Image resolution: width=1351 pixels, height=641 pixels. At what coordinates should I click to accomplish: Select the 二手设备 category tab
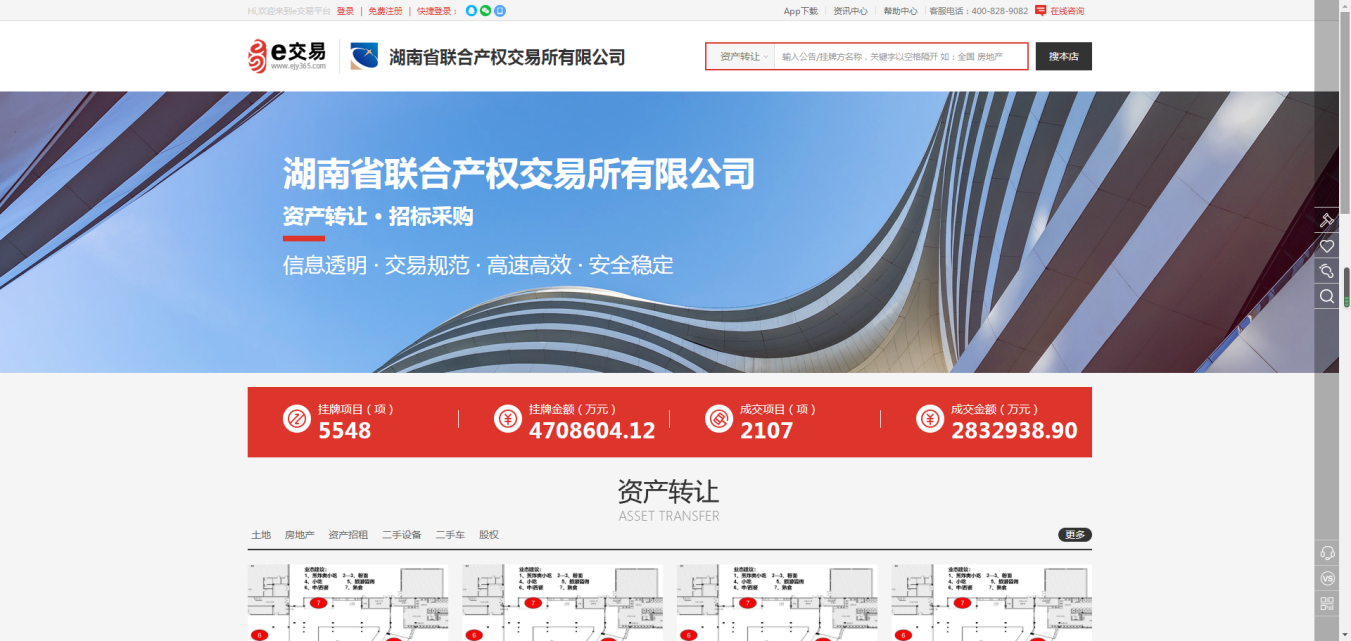(402, 535)
